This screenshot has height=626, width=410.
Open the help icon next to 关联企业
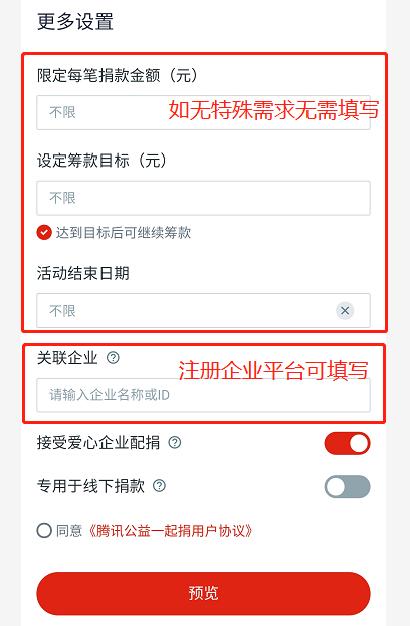113,357
